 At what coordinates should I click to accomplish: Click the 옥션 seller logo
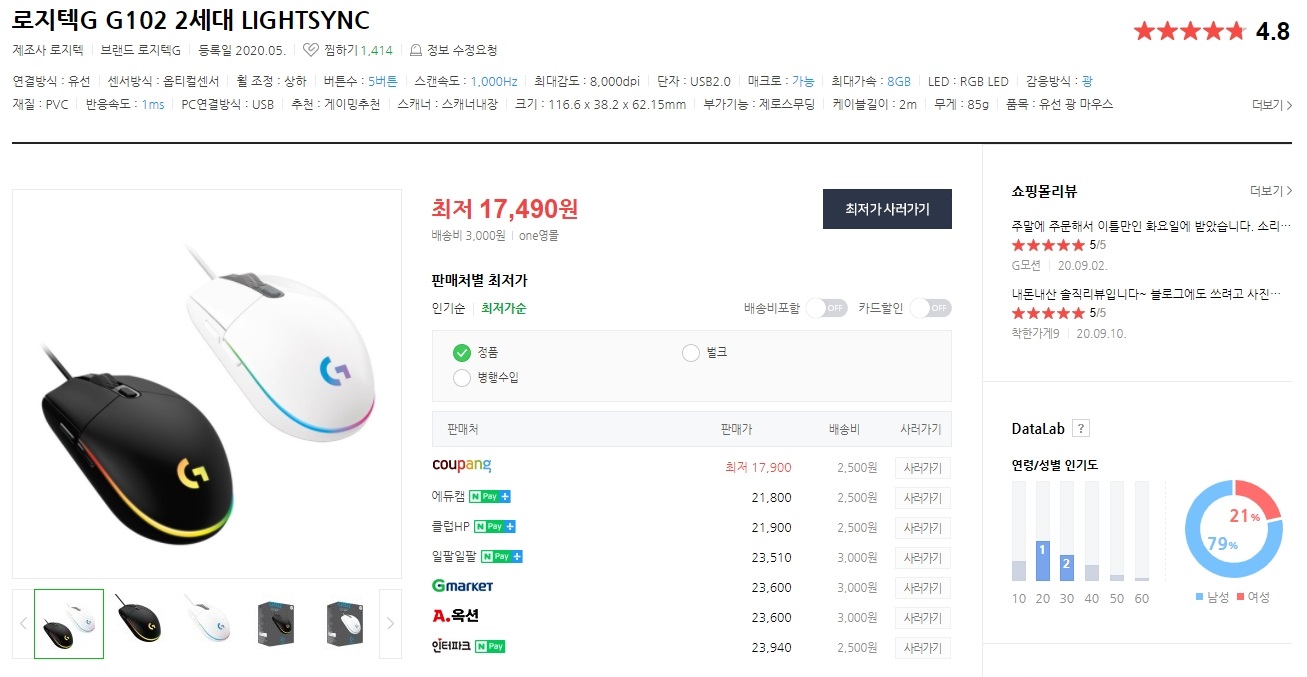point(455,616)
